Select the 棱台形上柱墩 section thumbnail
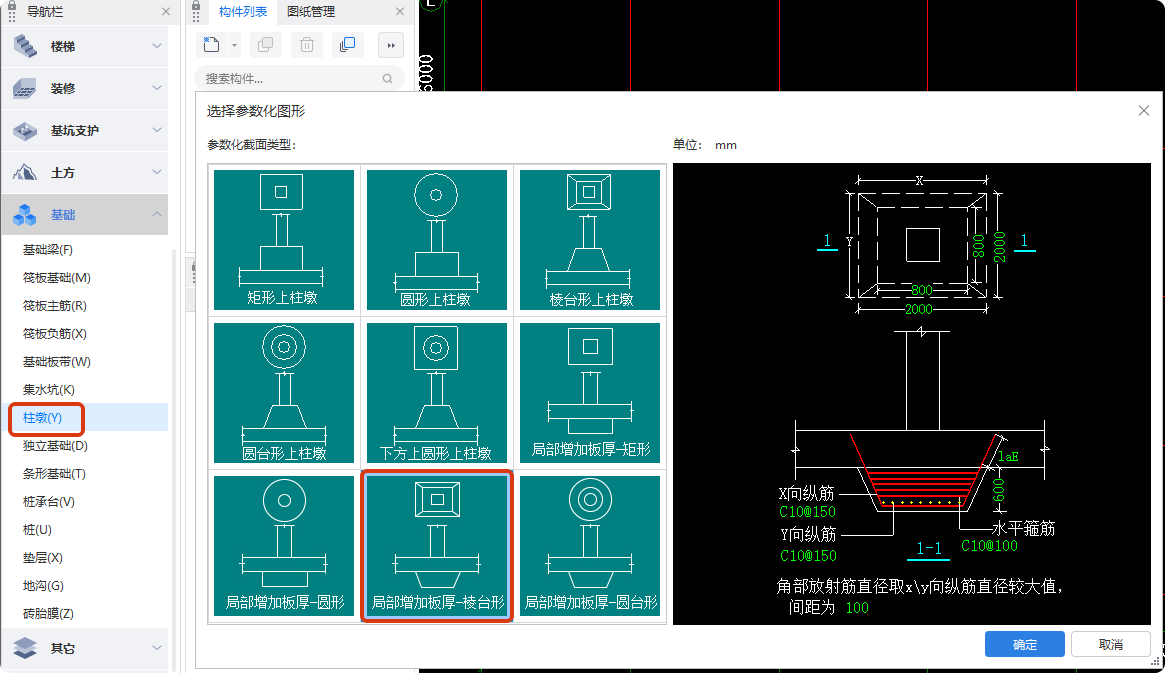The height and width of the screenshot is (673, 1165). pos(590,240)
